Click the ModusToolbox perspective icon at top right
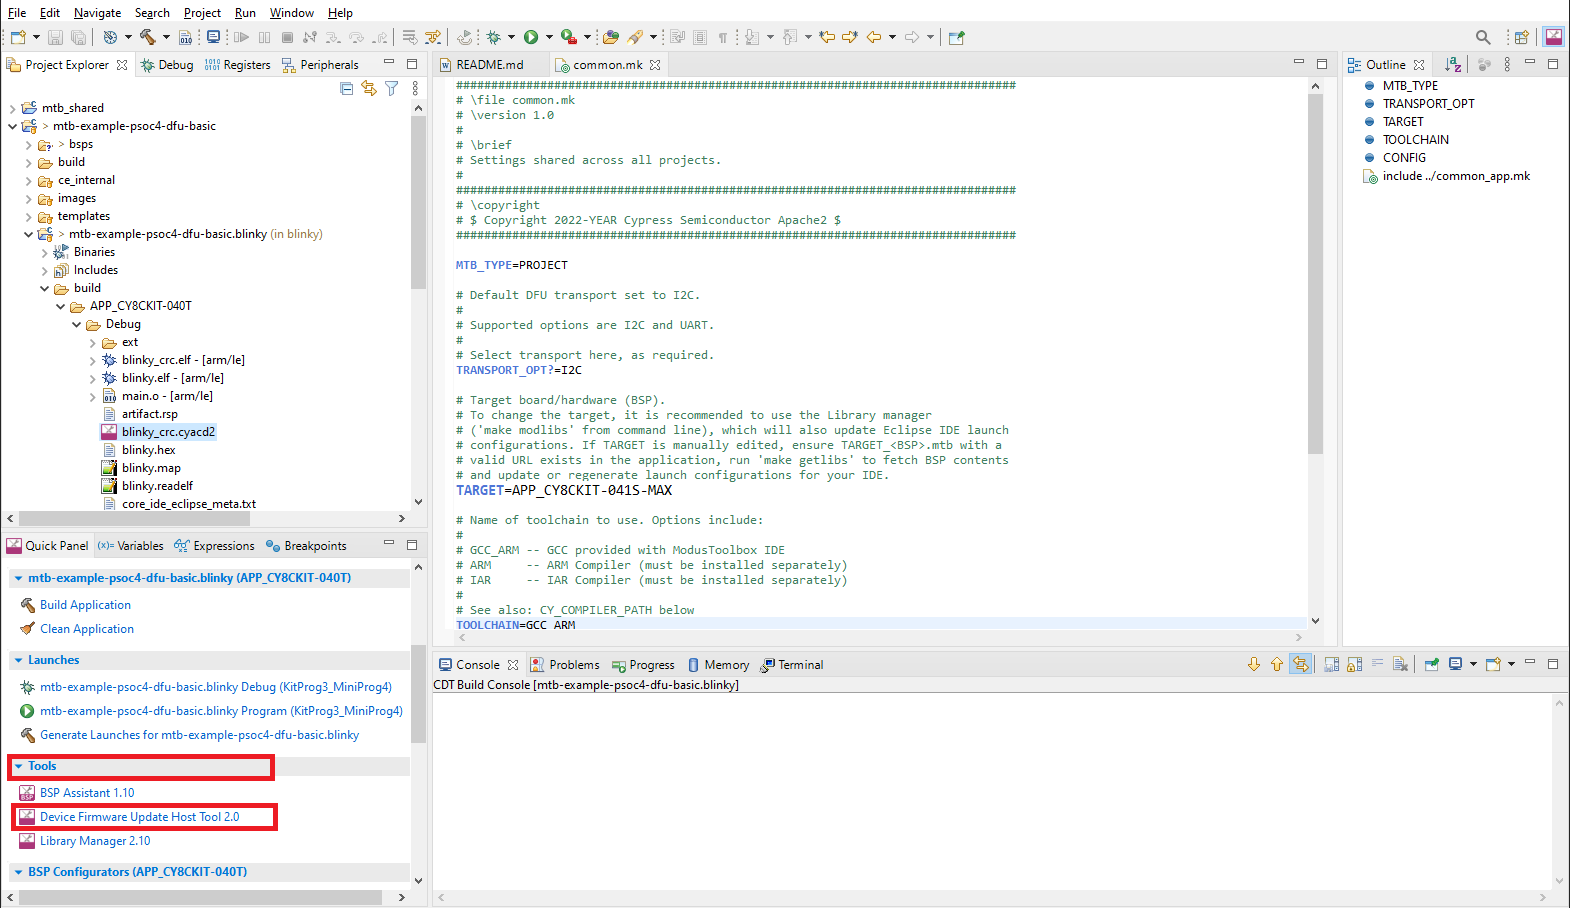Screen dimensions: 1570x908 (x=1553, y=37)
